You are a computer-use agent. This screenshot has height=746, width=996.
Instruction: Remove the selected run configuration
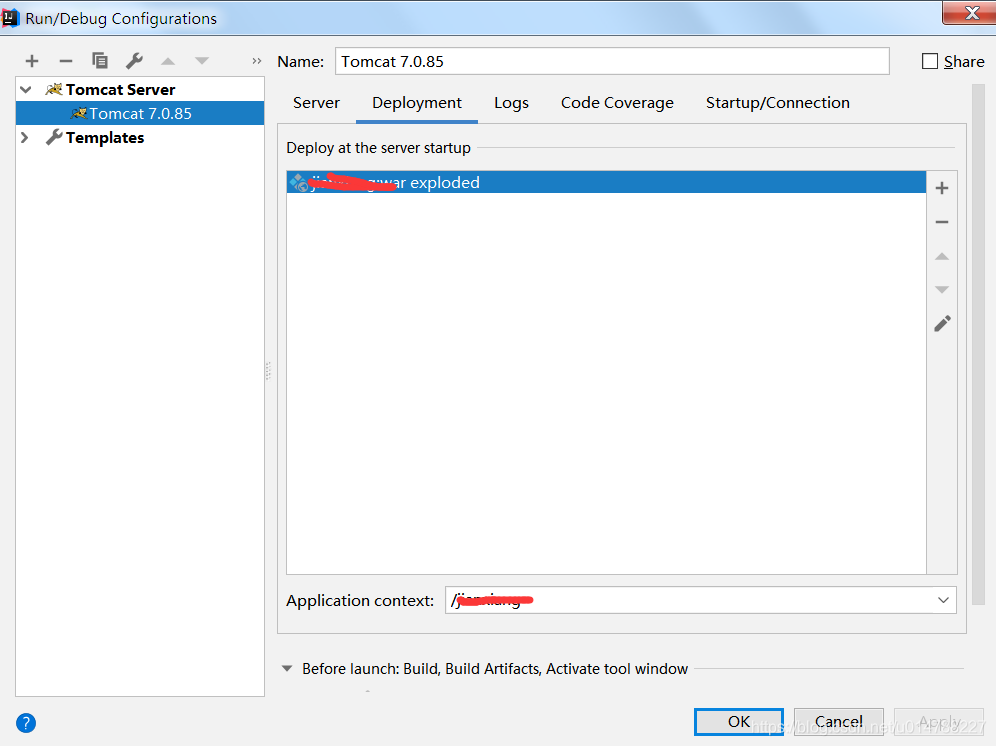click(65, 61)
